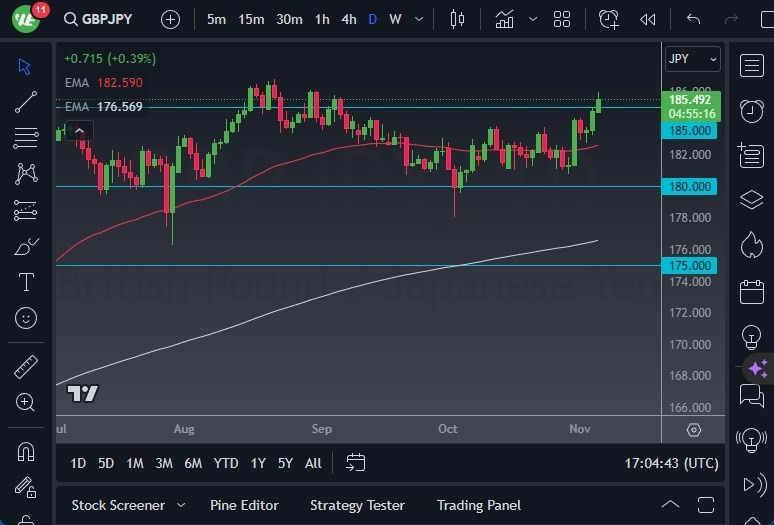The image size is (774, 525).
Task: Open the 17:04:43 (UTC) timezone menu
Action: tap(671, 463)
